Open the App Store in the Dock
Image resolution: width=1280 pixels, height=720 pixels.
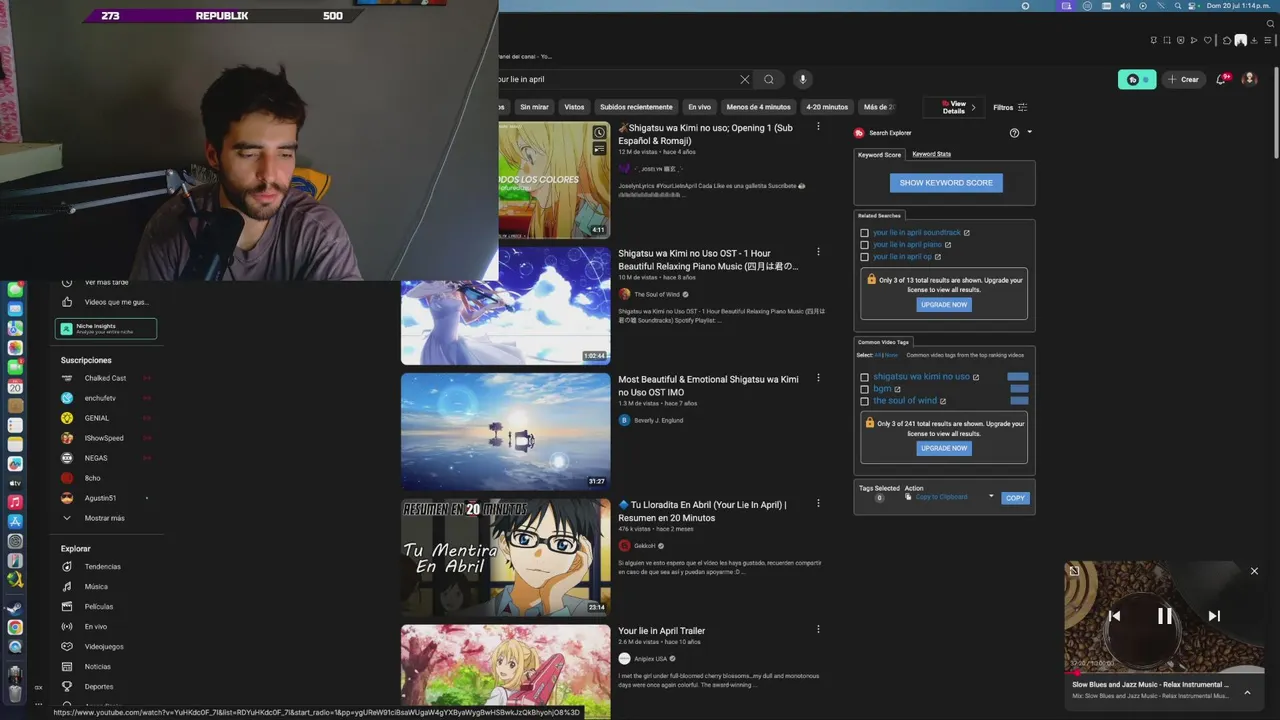(15, 521)
